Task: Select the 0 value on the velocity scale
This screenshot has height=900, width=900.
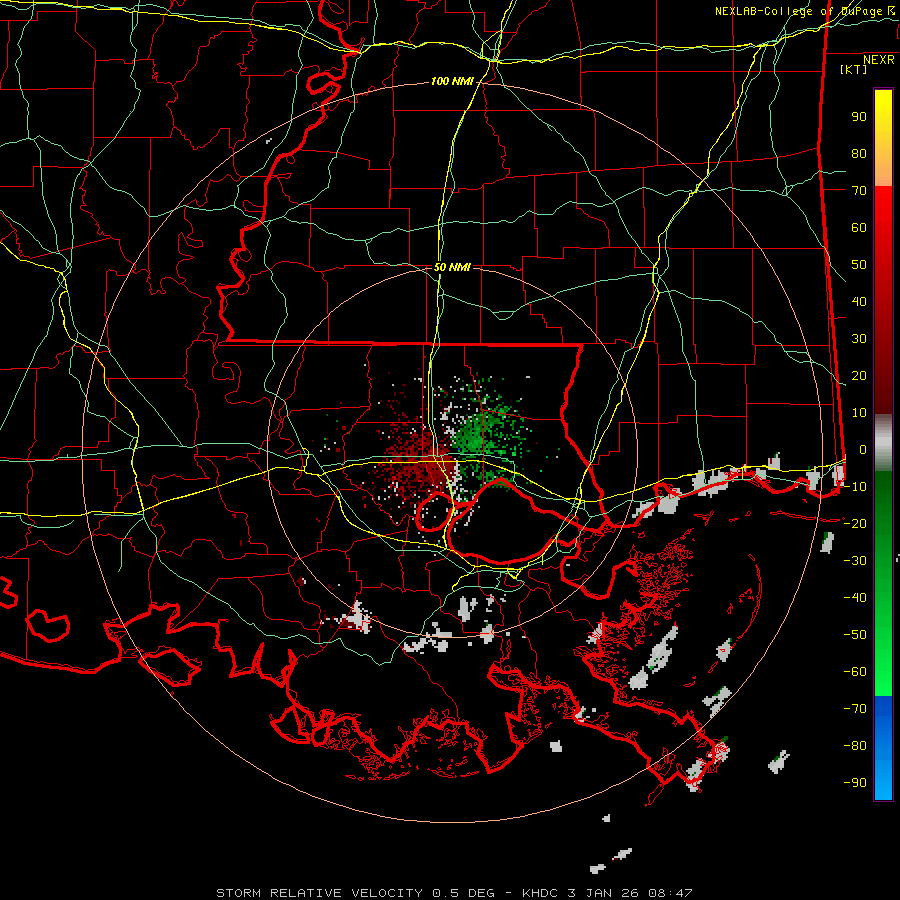Action: 863,450
